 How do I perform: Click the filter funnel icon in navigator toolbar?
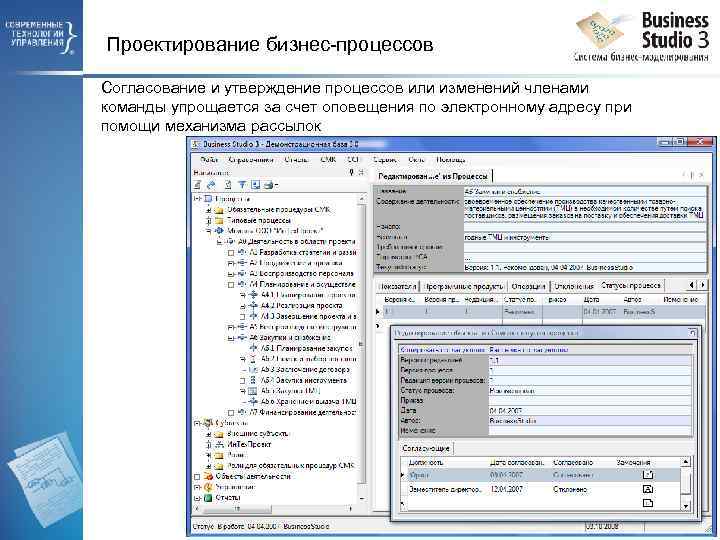[x=242, y=185]
